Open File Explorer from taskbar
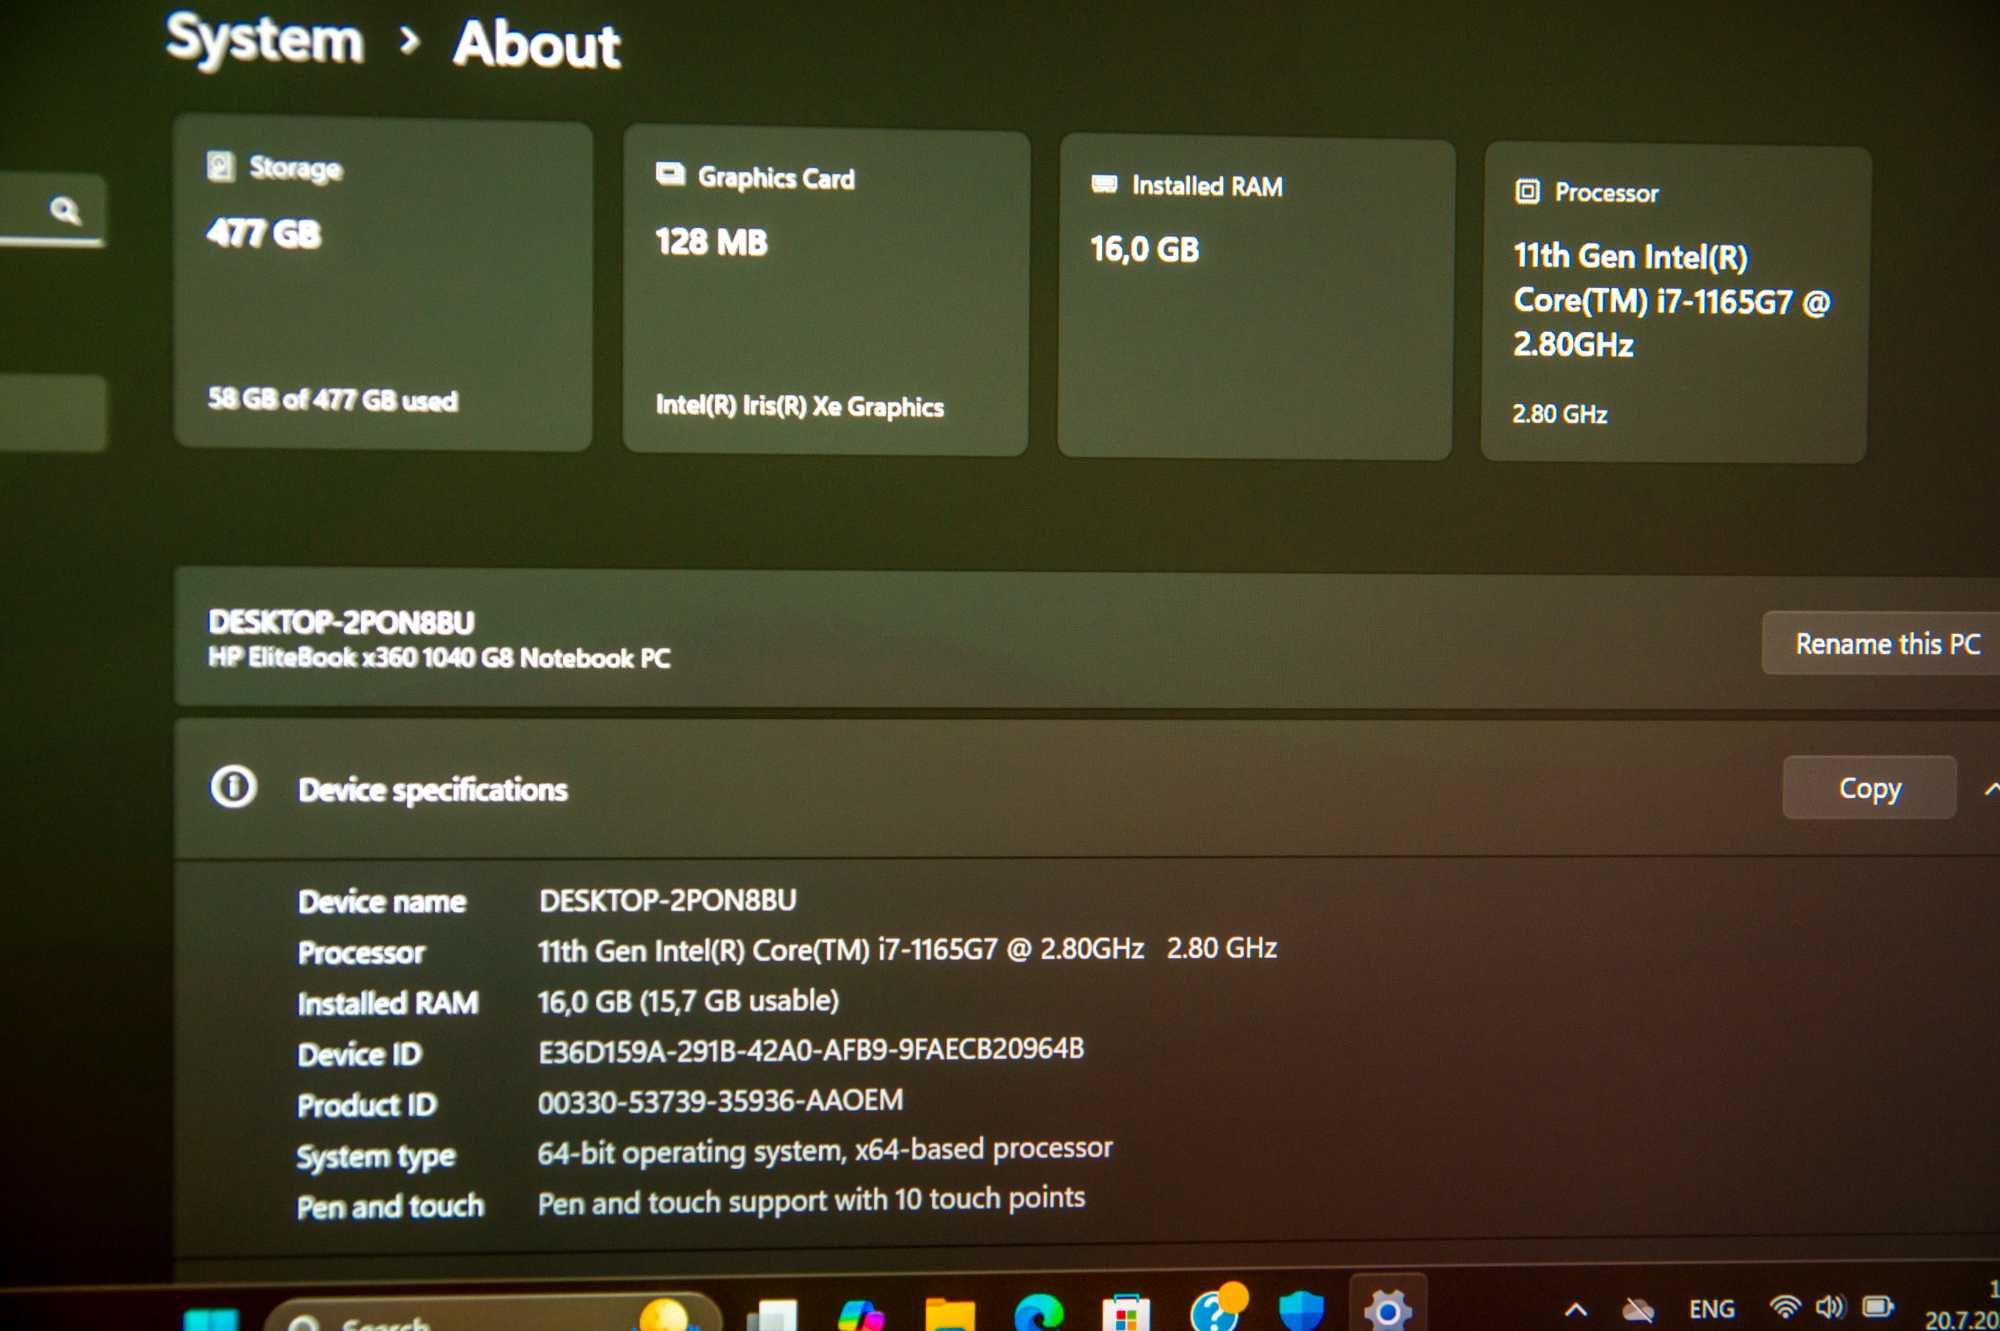 949,1314
